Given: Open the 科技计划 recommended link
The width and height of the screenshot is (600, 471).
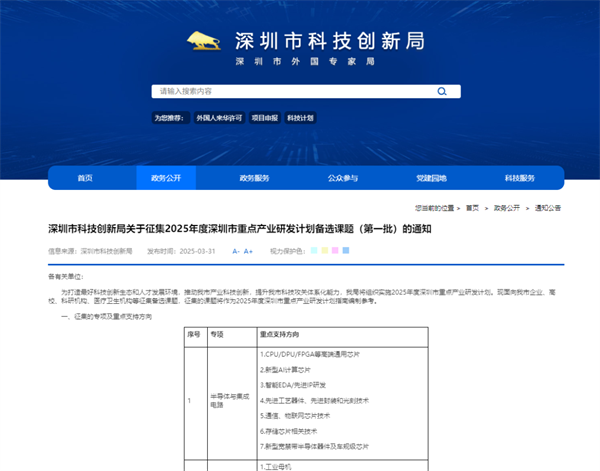Looking at the screenshot, I should (x=300, y=118).
